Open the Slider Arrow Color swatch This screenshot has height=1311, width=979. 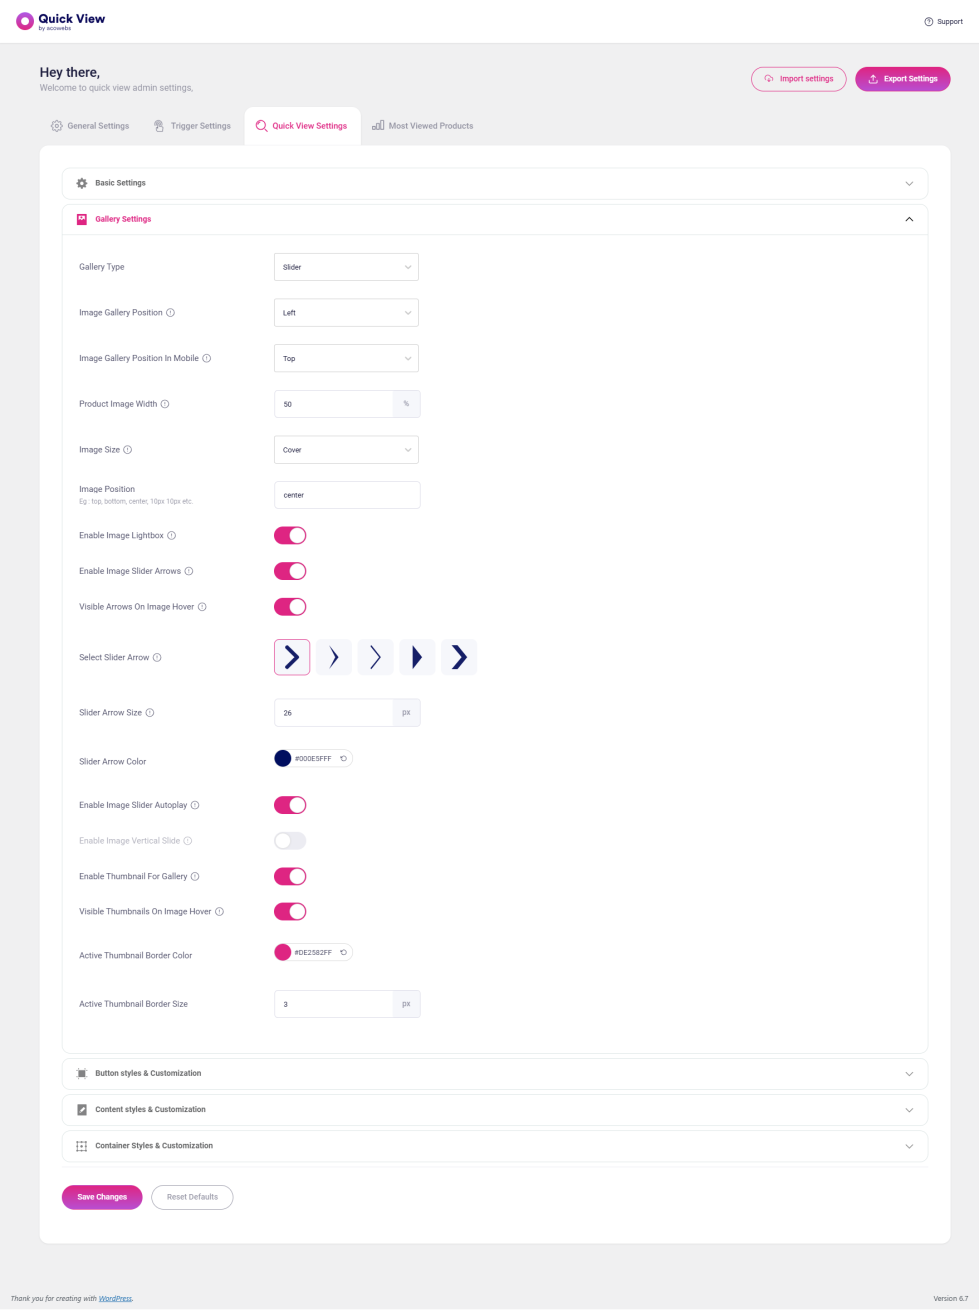[283, 759]
